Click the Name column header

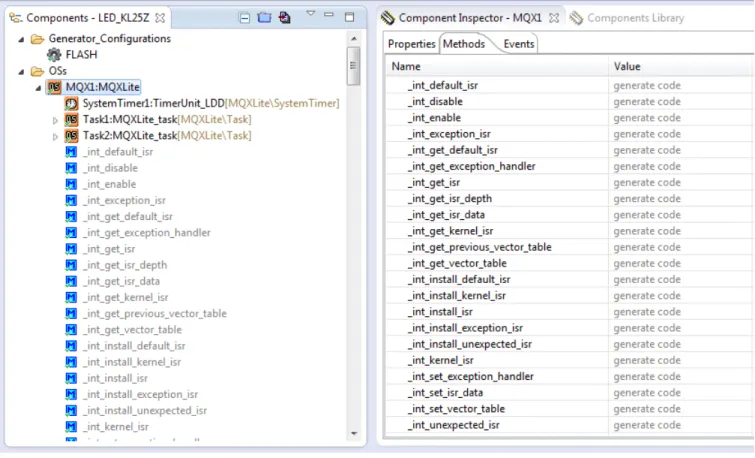click(497, 66)
